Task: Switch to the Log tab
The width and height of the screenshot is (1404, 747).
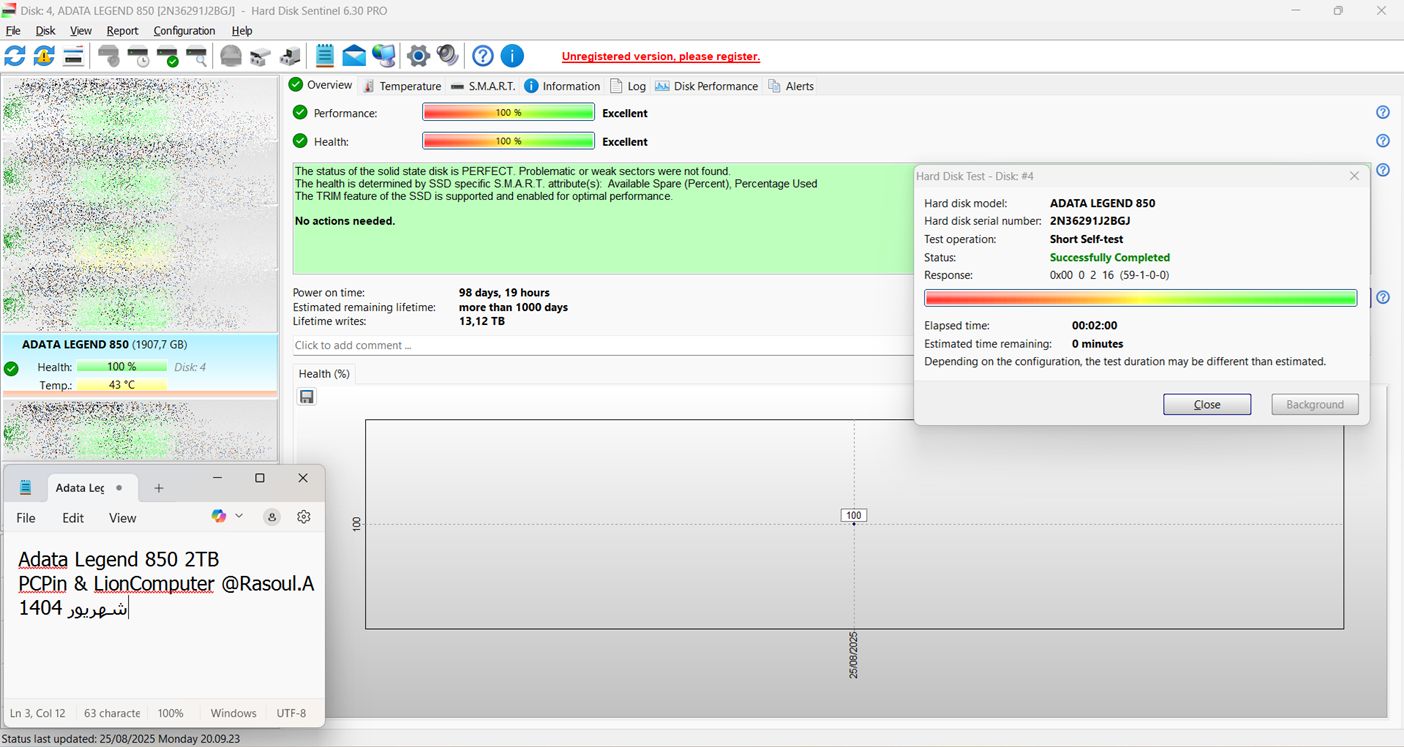Action: (628, 86)
